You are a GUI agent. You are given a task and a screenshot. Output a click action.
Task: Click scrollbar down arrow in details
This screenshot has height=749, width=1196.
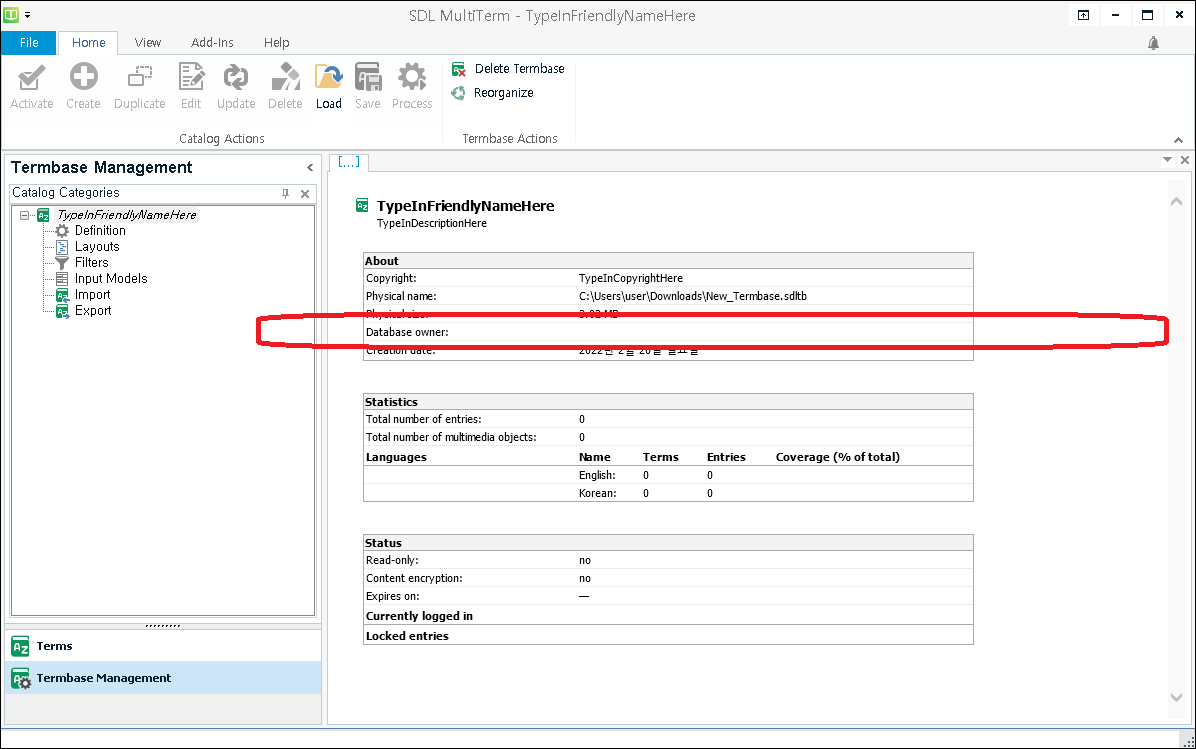1176,697
